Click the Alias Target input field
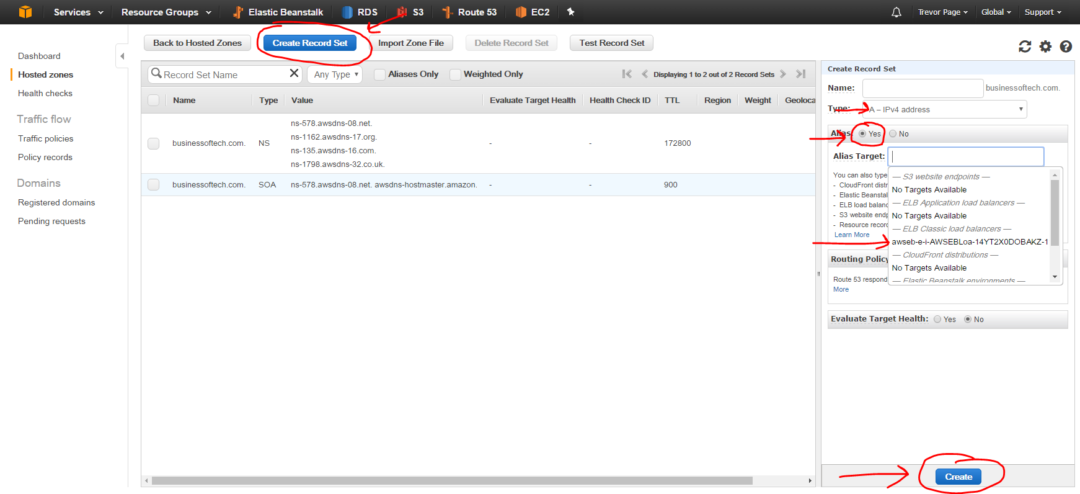Image resolution: width=1080 pixels, height=494 pixels. click(x=967, y=156)
